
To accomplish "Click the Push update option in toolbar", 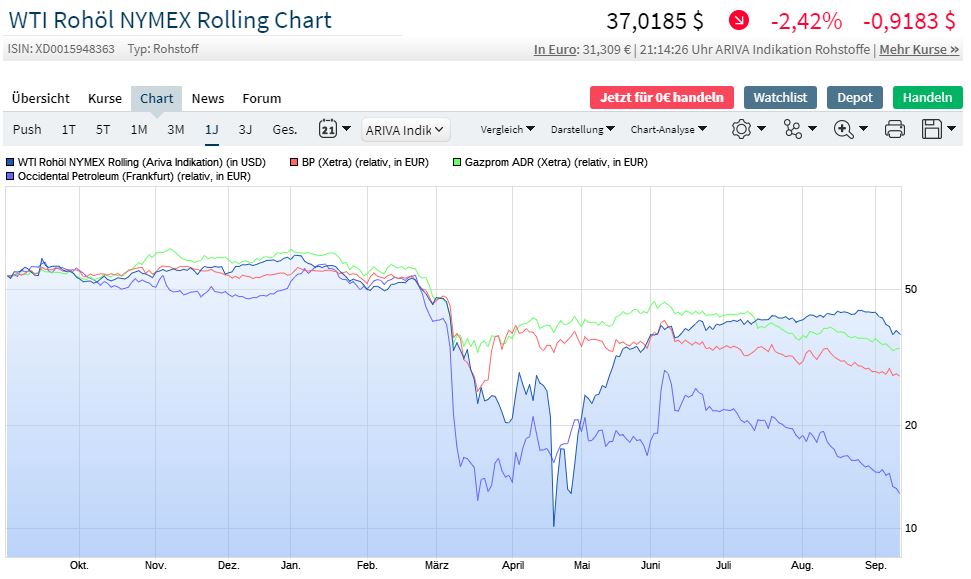I will coord(27,129).
